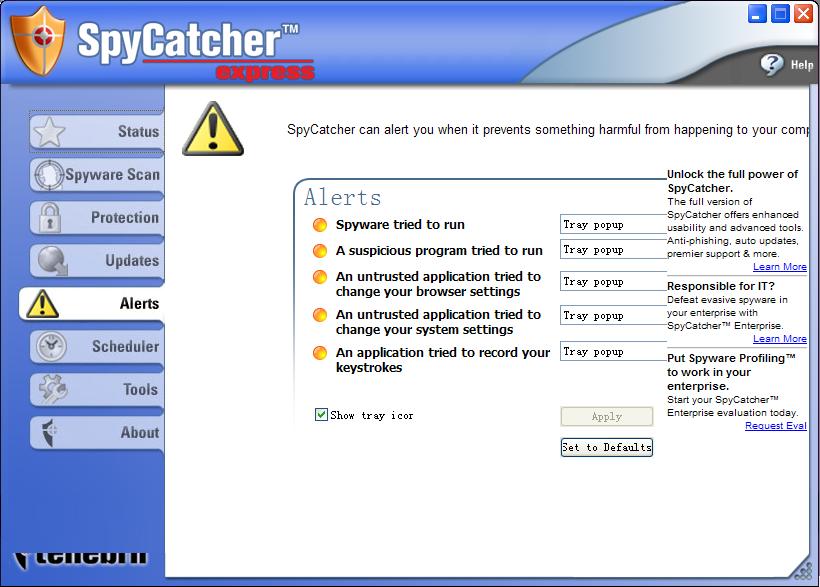Viewport: 820px width, 587px height.
Task: Open the dropdown for record keystrokes alert
Action: [x=613, y=352]
